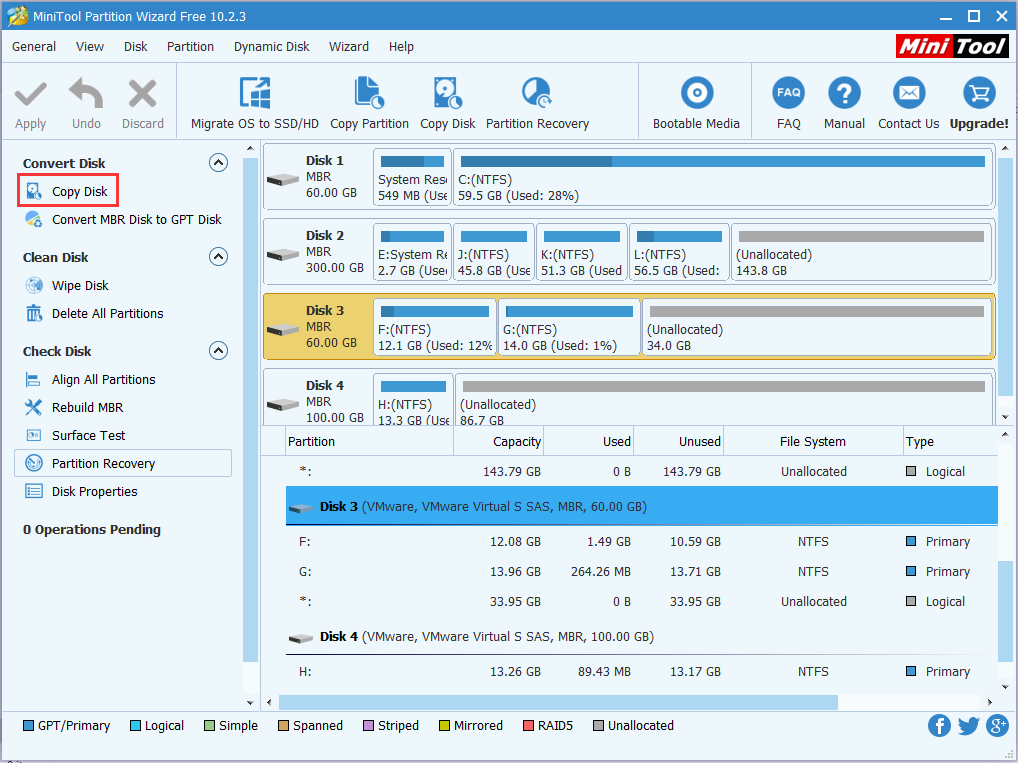Launch Migrate OS to SSD/HD tool
1018x763 pixels.
254,105
